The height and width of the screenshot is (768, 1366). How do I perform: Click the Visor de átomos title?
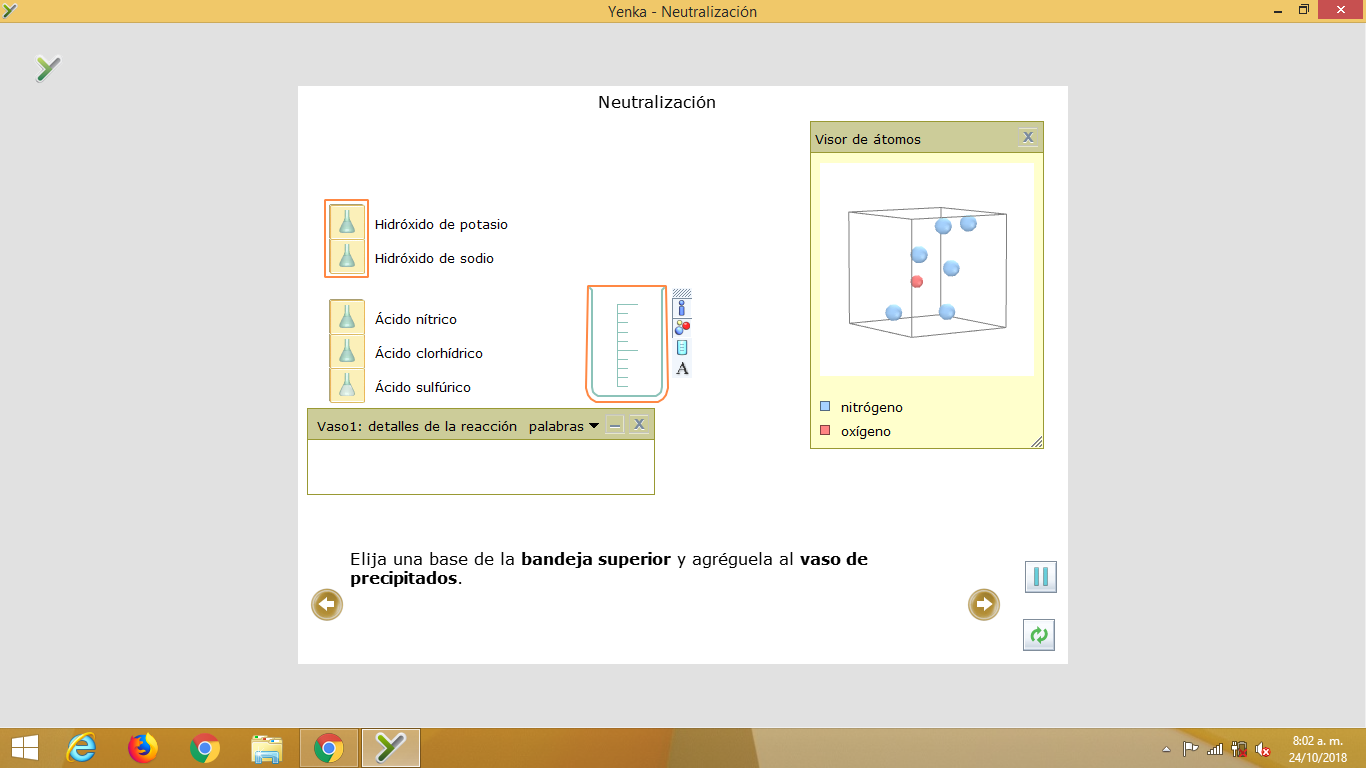[868, 139]
